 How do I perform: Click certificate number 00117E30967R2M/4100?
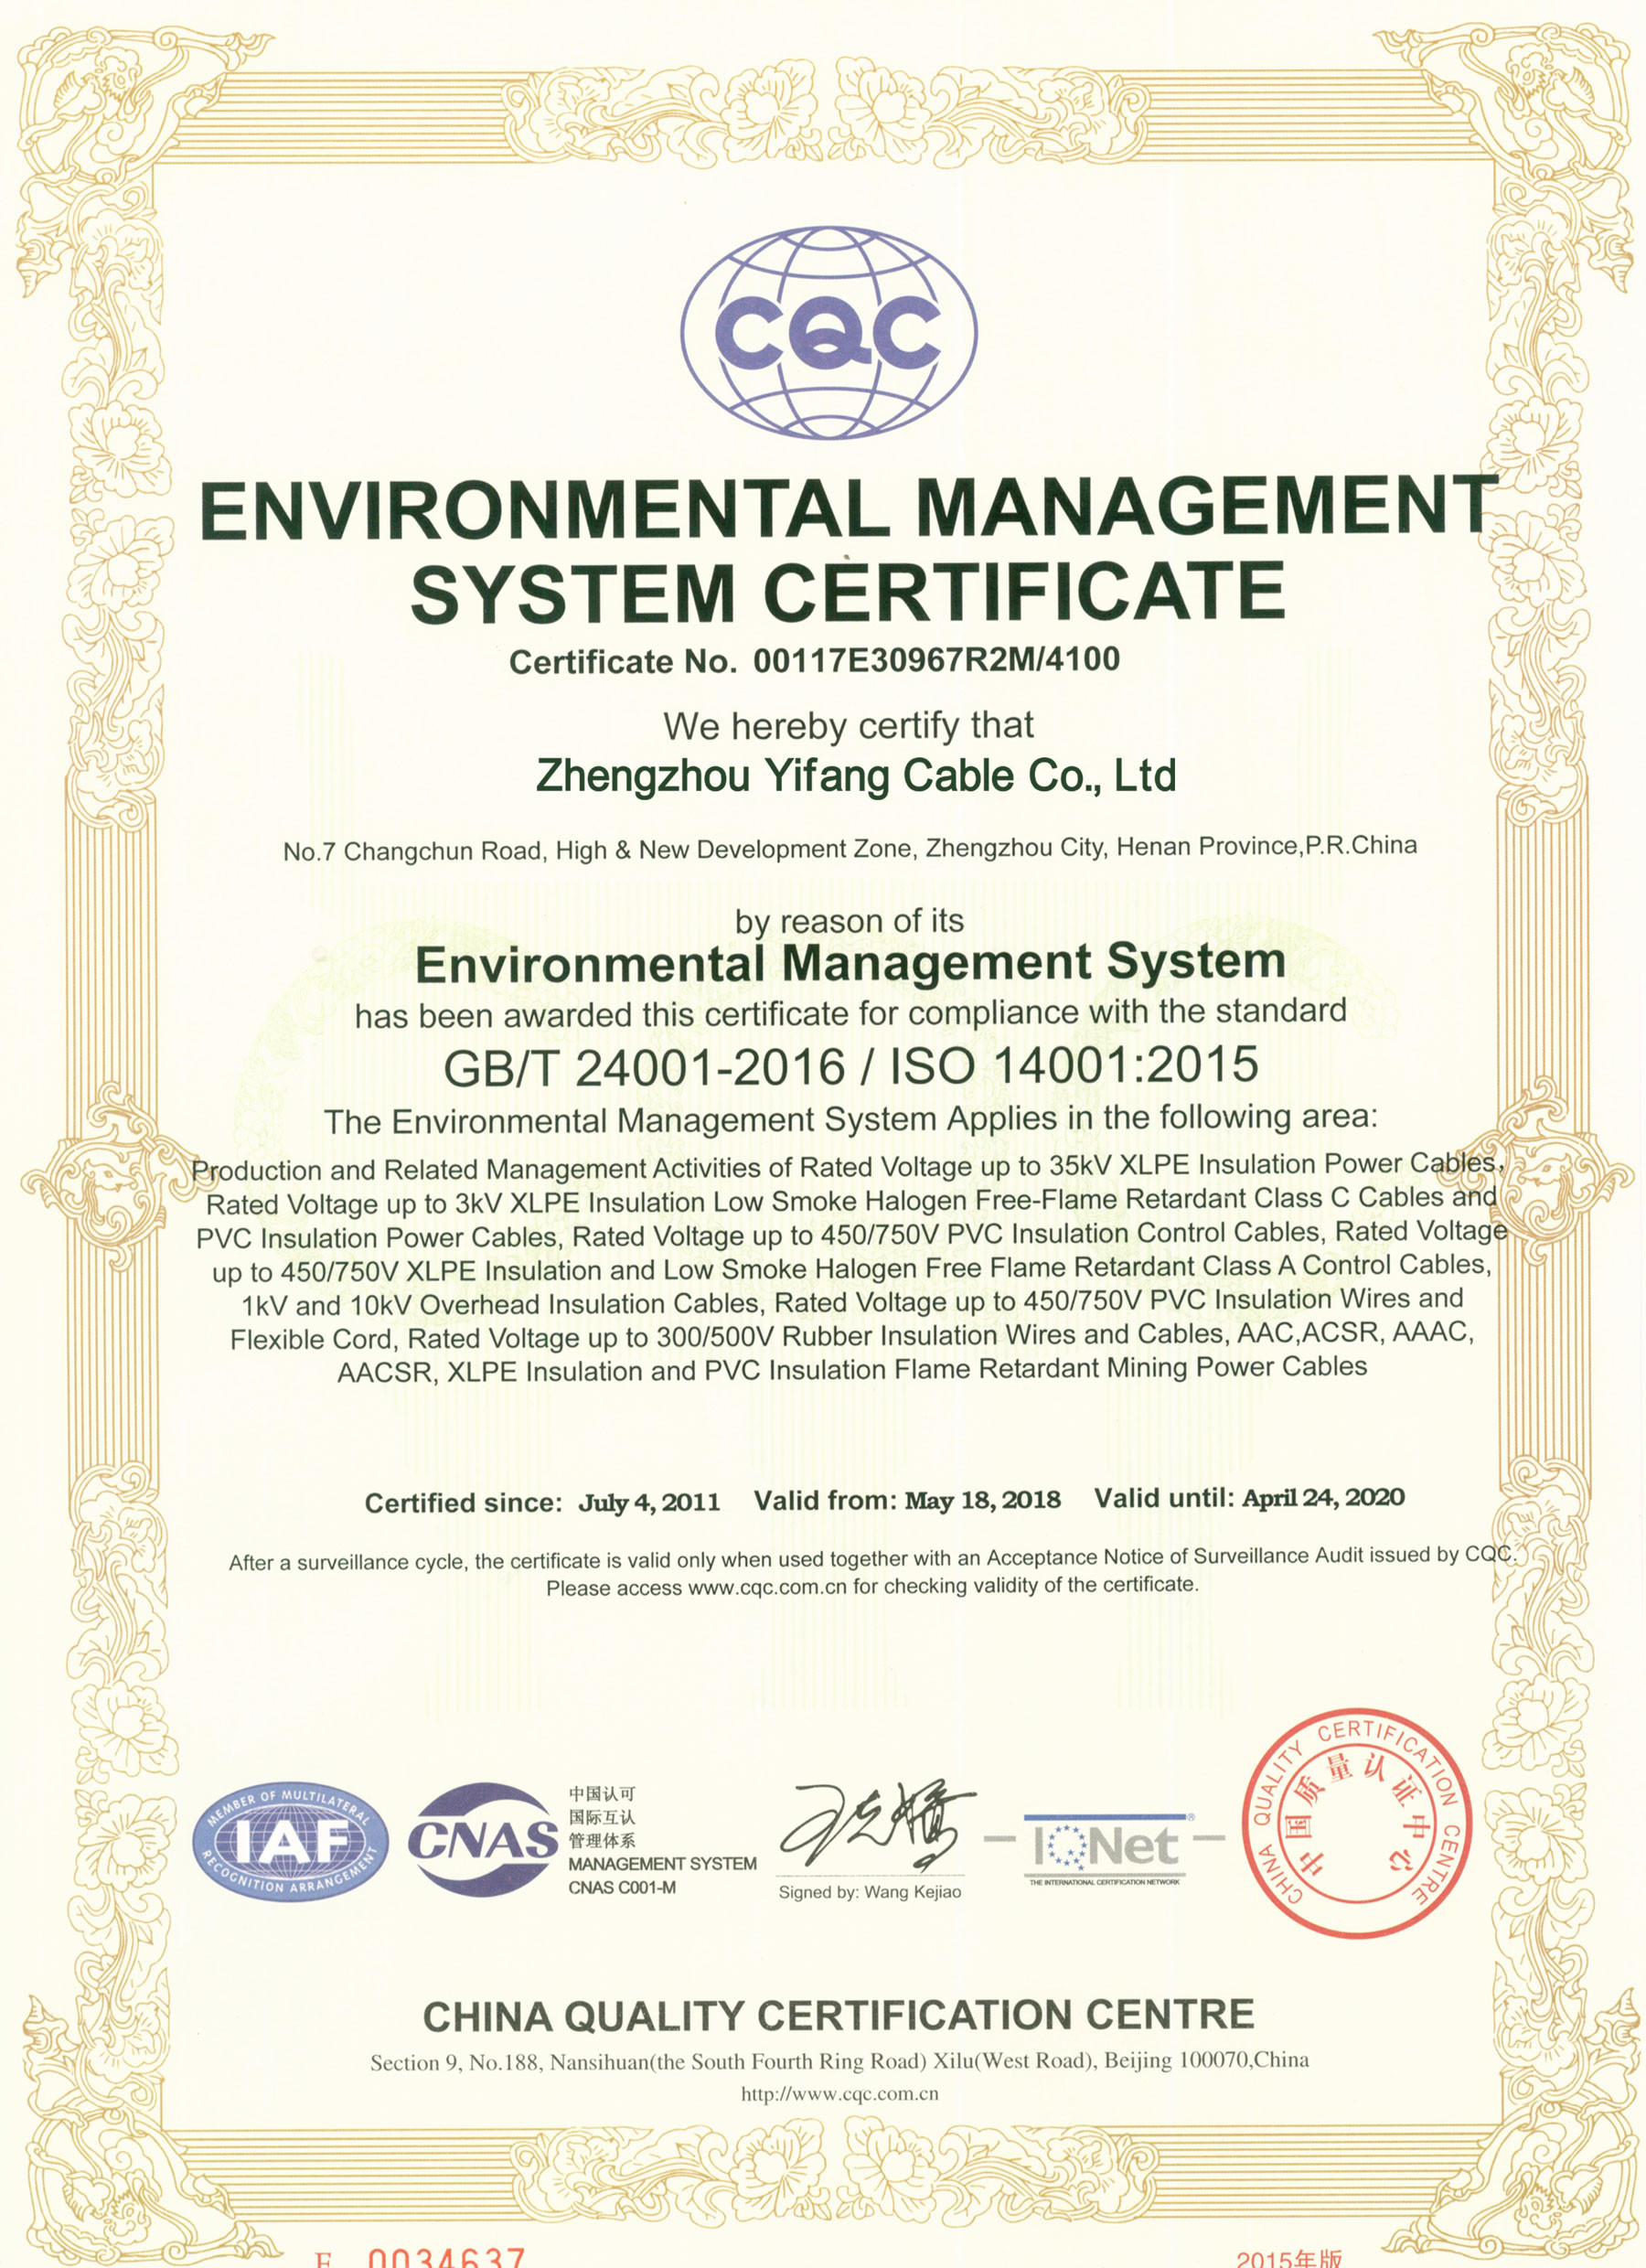936,660
